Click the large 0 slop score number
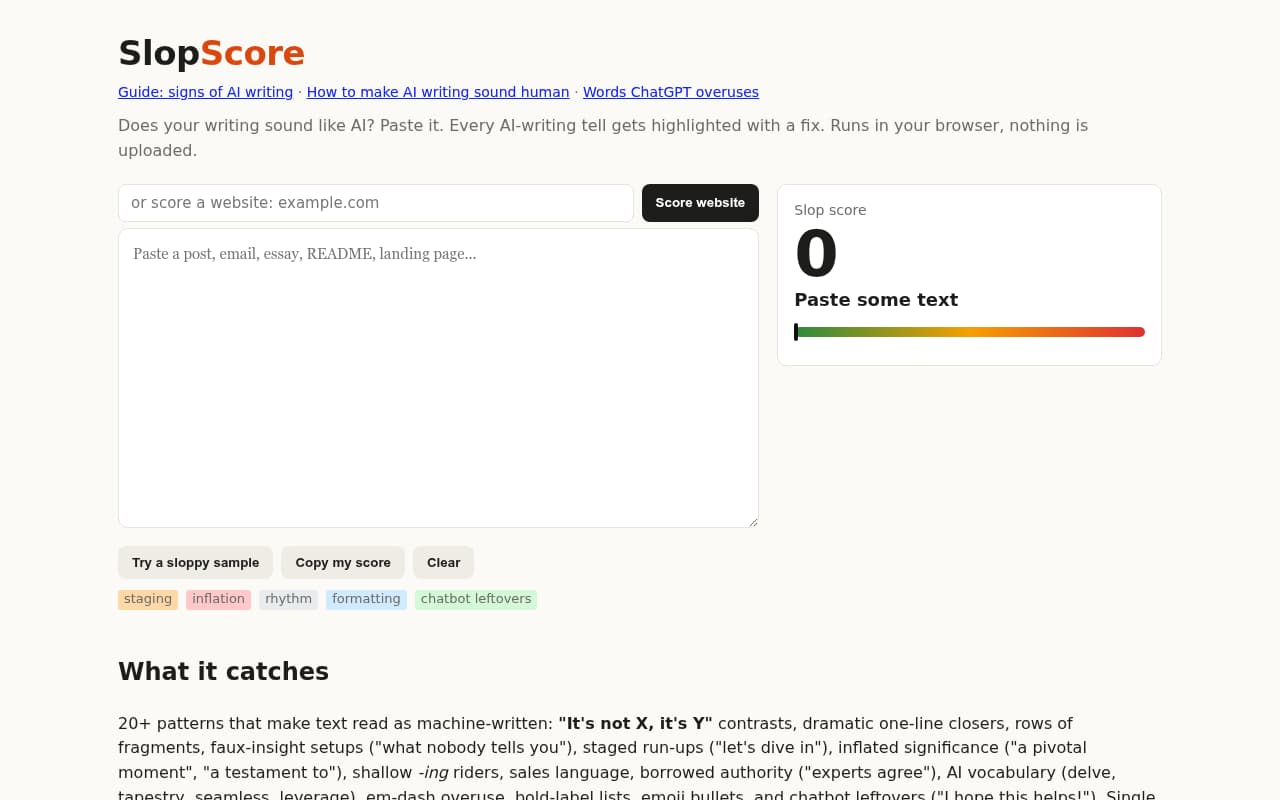The width and height of the screenshot is (1280, 800). [816, 254]
